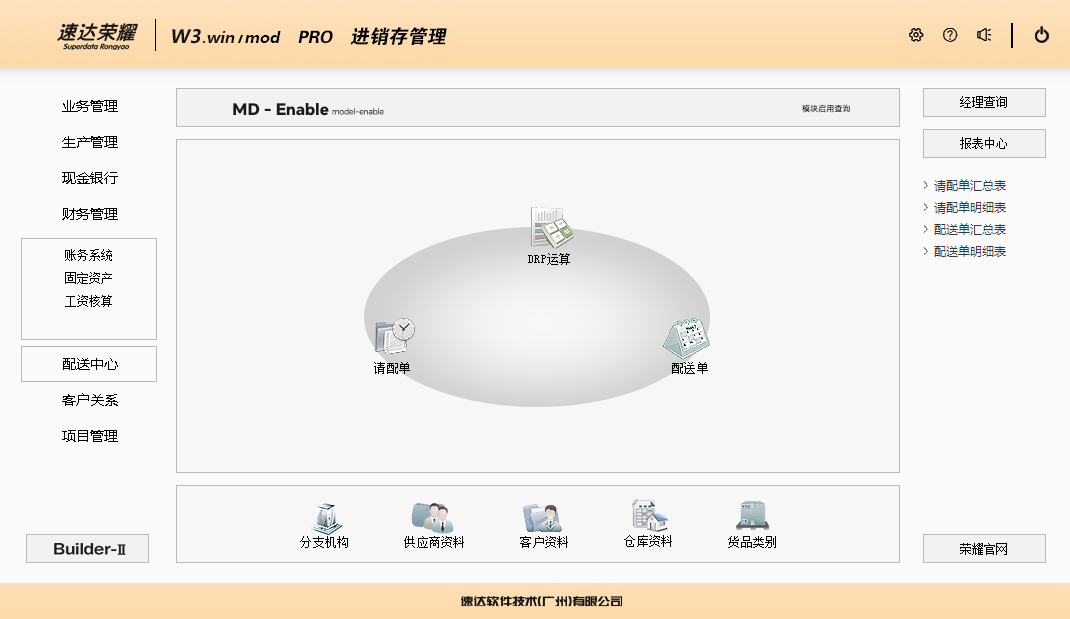Open 供应商资料 supplier icon

click(433, 518)
